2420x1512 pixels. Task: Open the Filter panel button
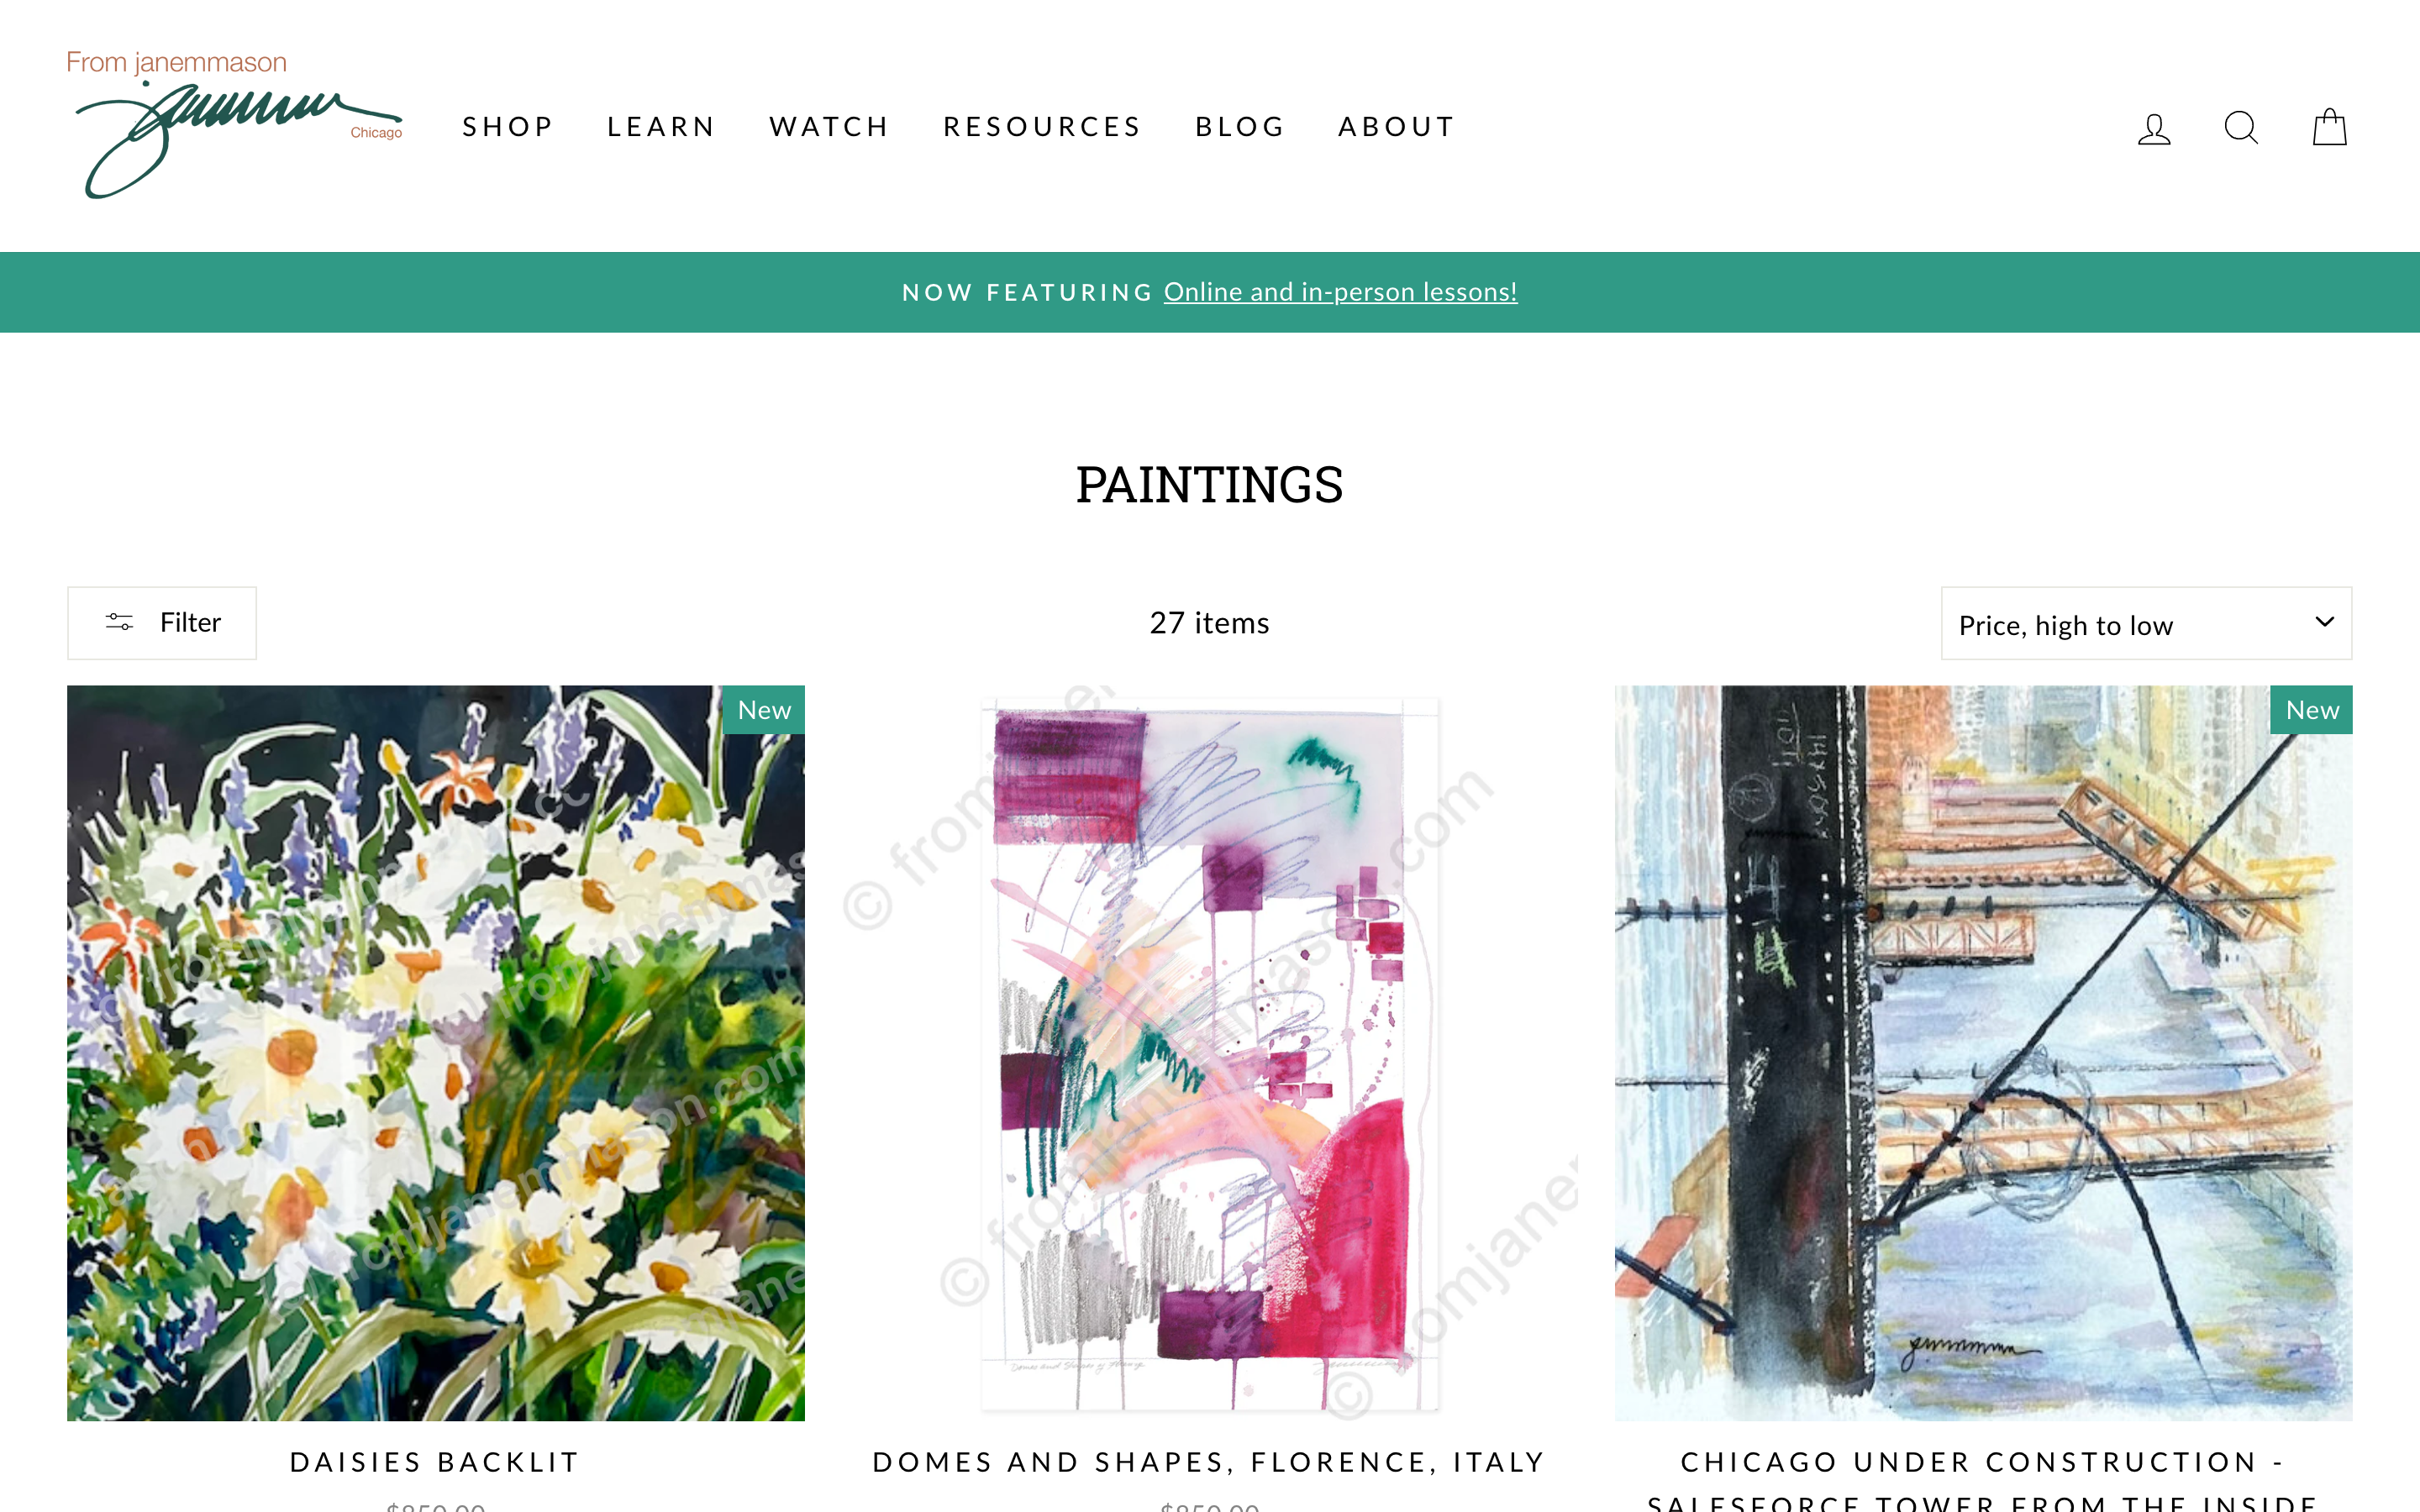[162, 623]
